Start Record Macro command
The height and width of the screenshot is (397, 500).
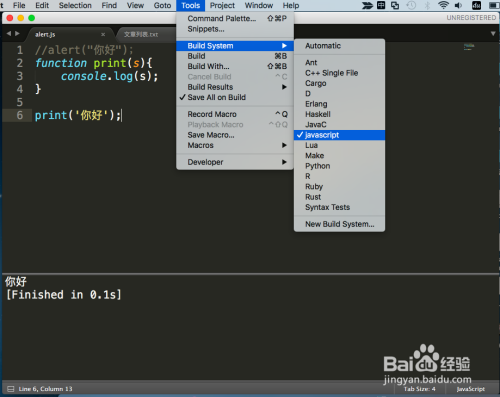coord(235,114)
